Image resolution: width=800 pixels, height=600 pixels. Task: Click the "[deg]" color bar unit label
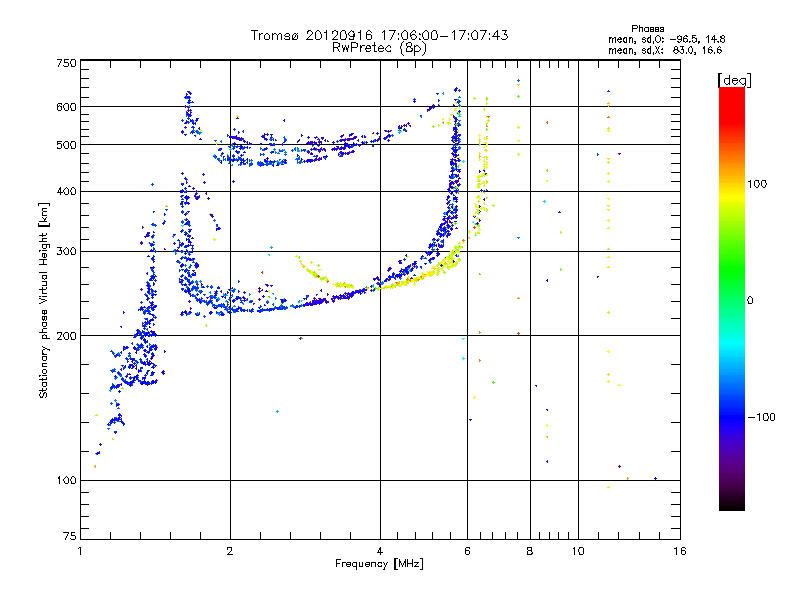pos(734,80)
